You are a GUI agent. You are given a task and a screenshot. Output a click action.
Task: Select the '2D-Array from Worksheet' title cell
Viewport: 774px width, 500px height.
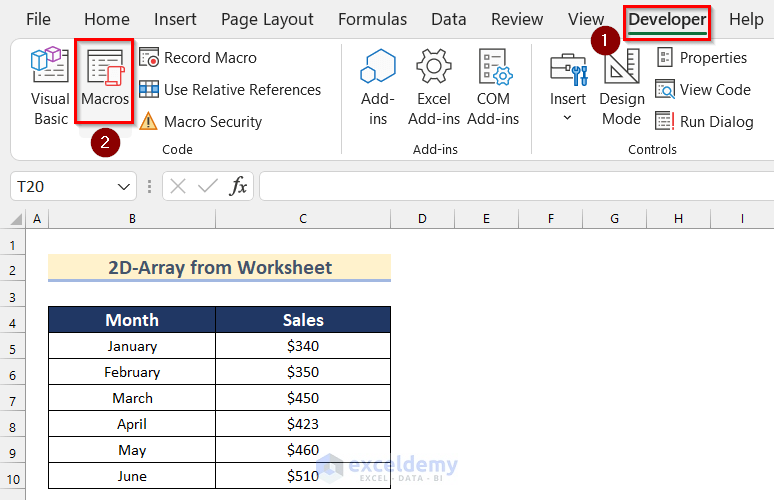(x=220, y=268)
